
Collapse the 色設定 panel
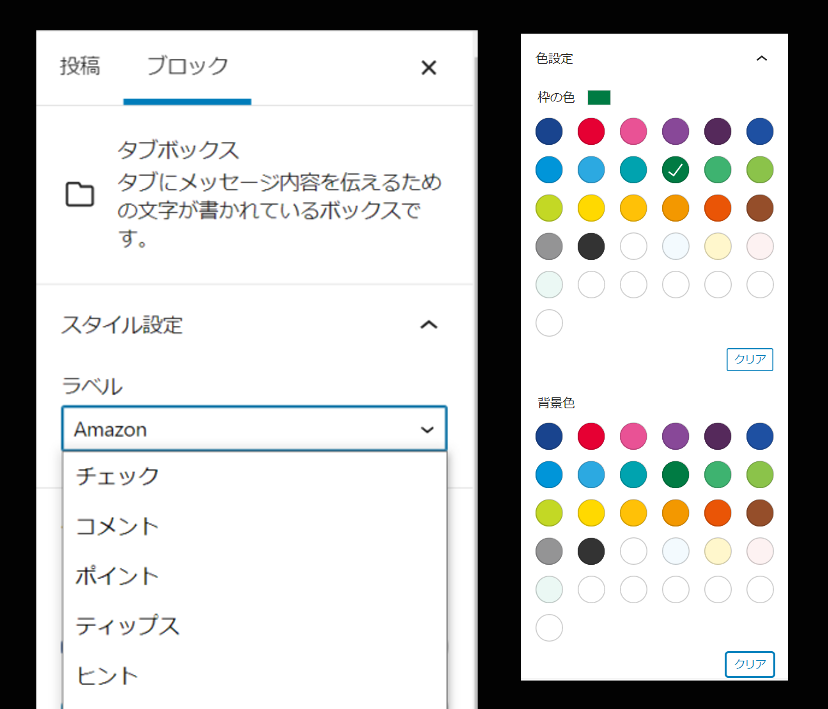tap(761, 59)
